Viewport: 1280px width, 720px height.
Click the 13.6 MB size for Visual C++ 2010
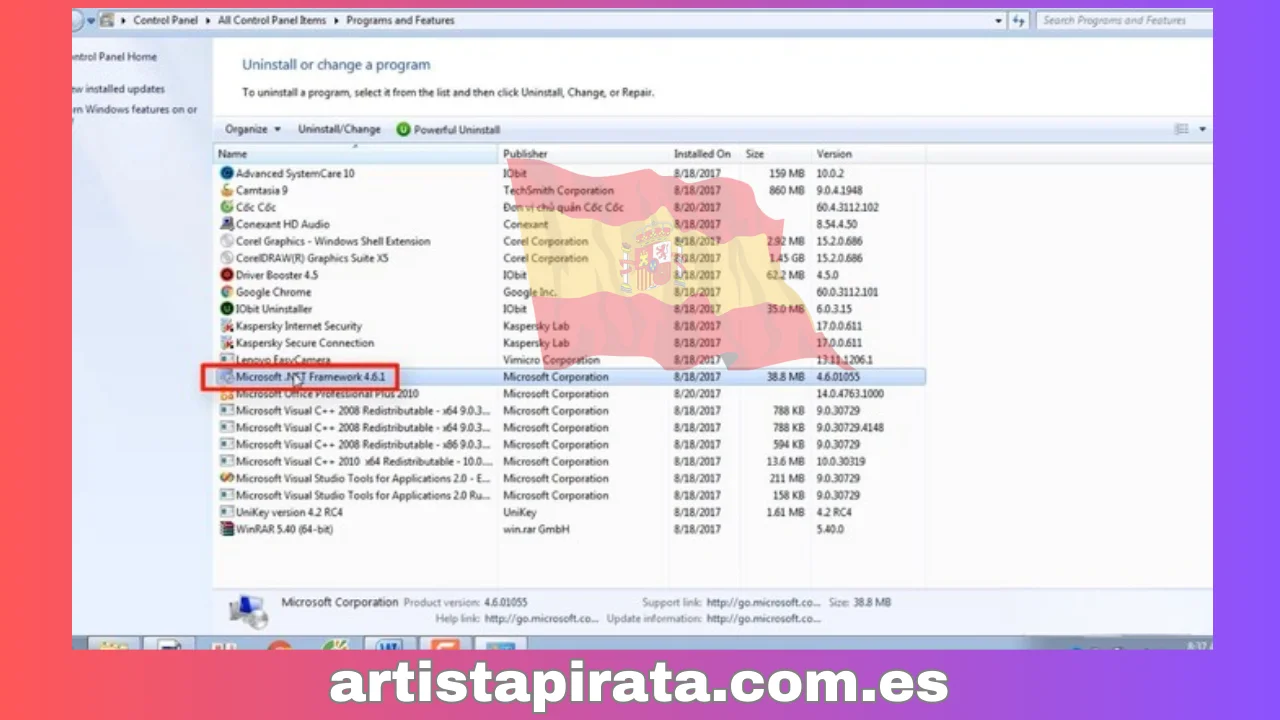coord(785,462)
